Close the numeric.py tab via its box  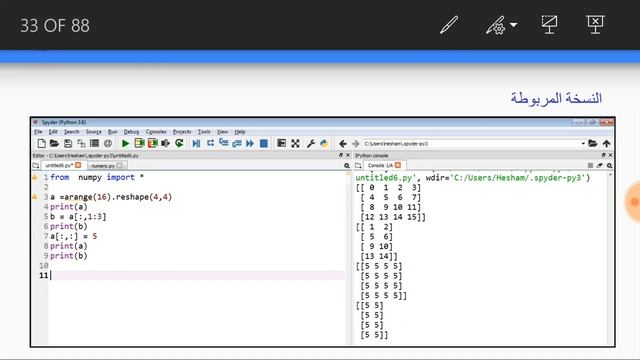tap(120, 165)
